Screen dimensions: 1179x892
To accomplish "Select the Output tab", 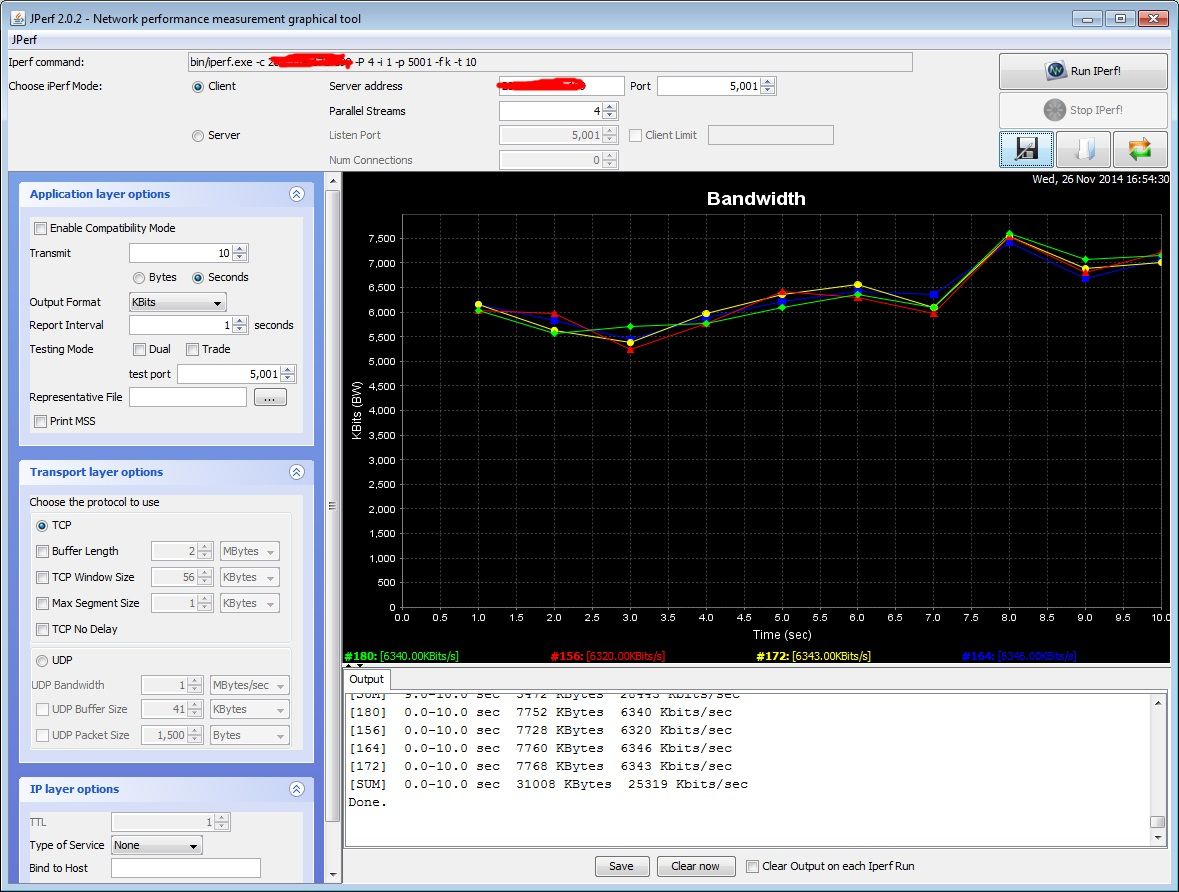I will tap(366, 679).
